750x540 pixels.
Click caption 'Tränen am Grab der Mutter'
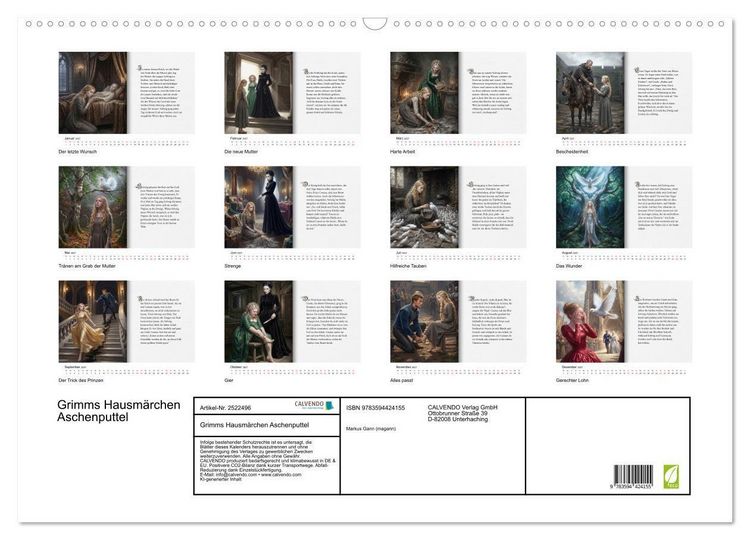87,266
